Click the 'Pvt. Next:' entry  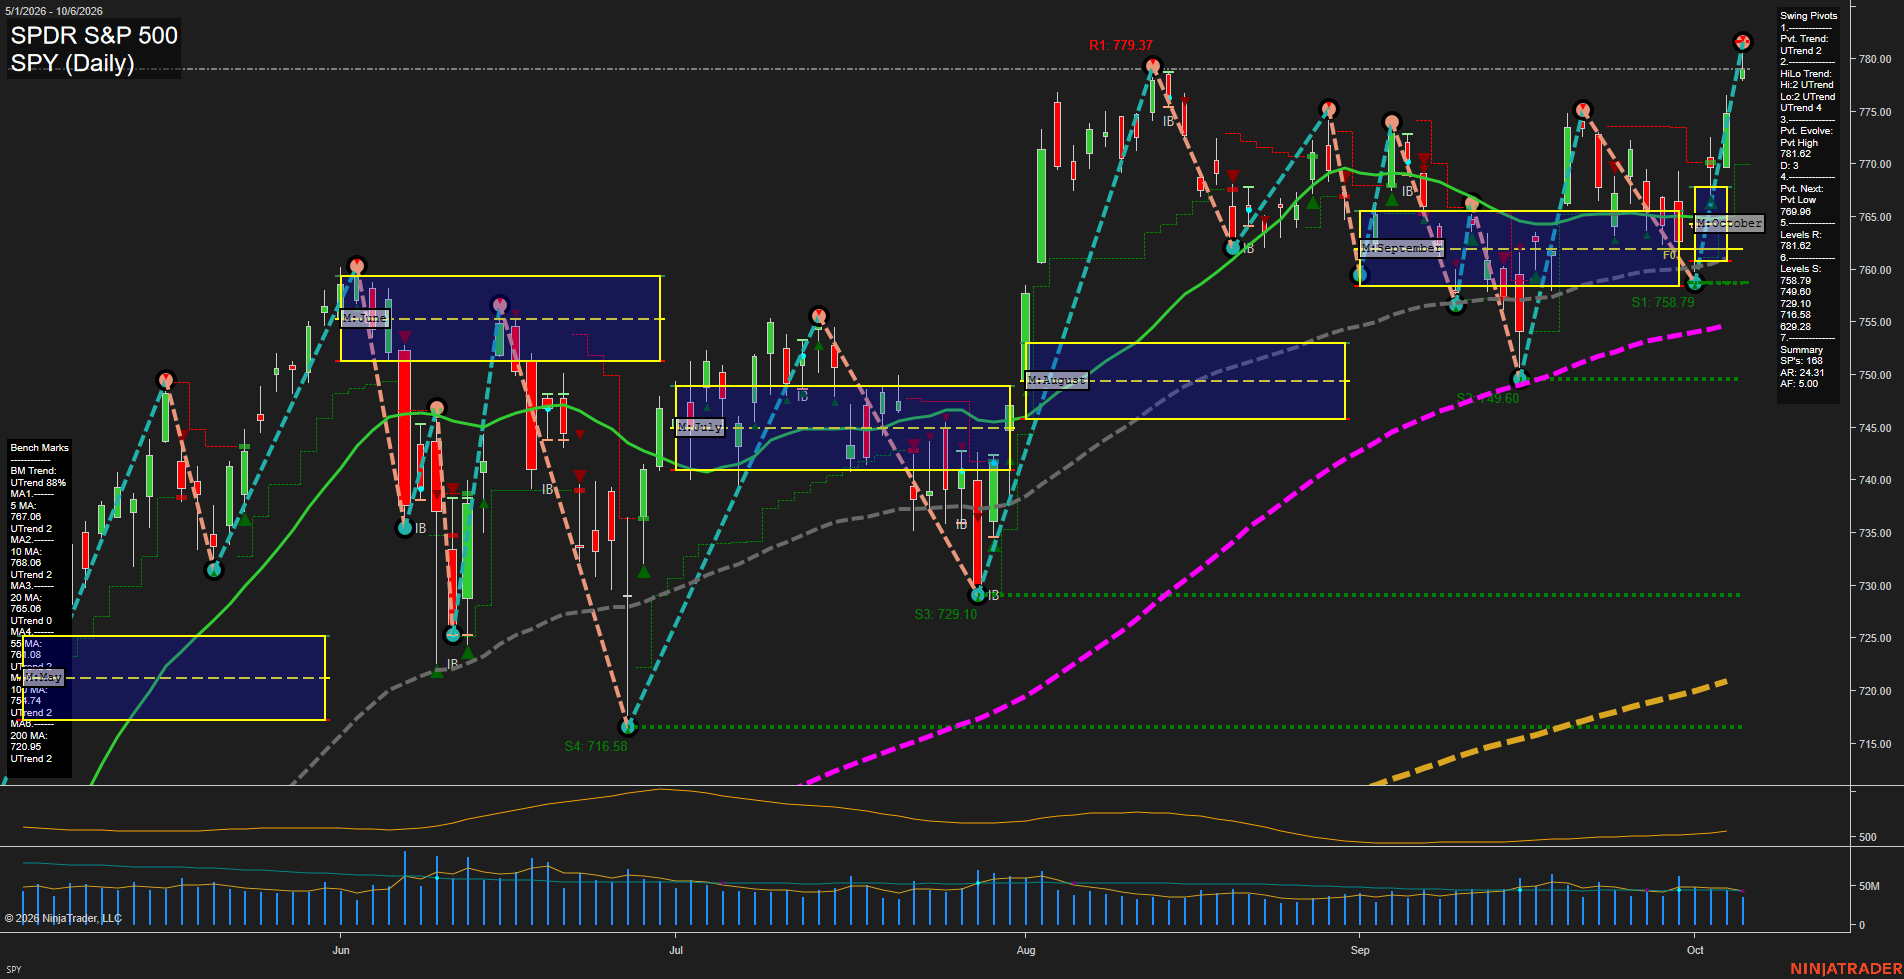pos(1802,189)
